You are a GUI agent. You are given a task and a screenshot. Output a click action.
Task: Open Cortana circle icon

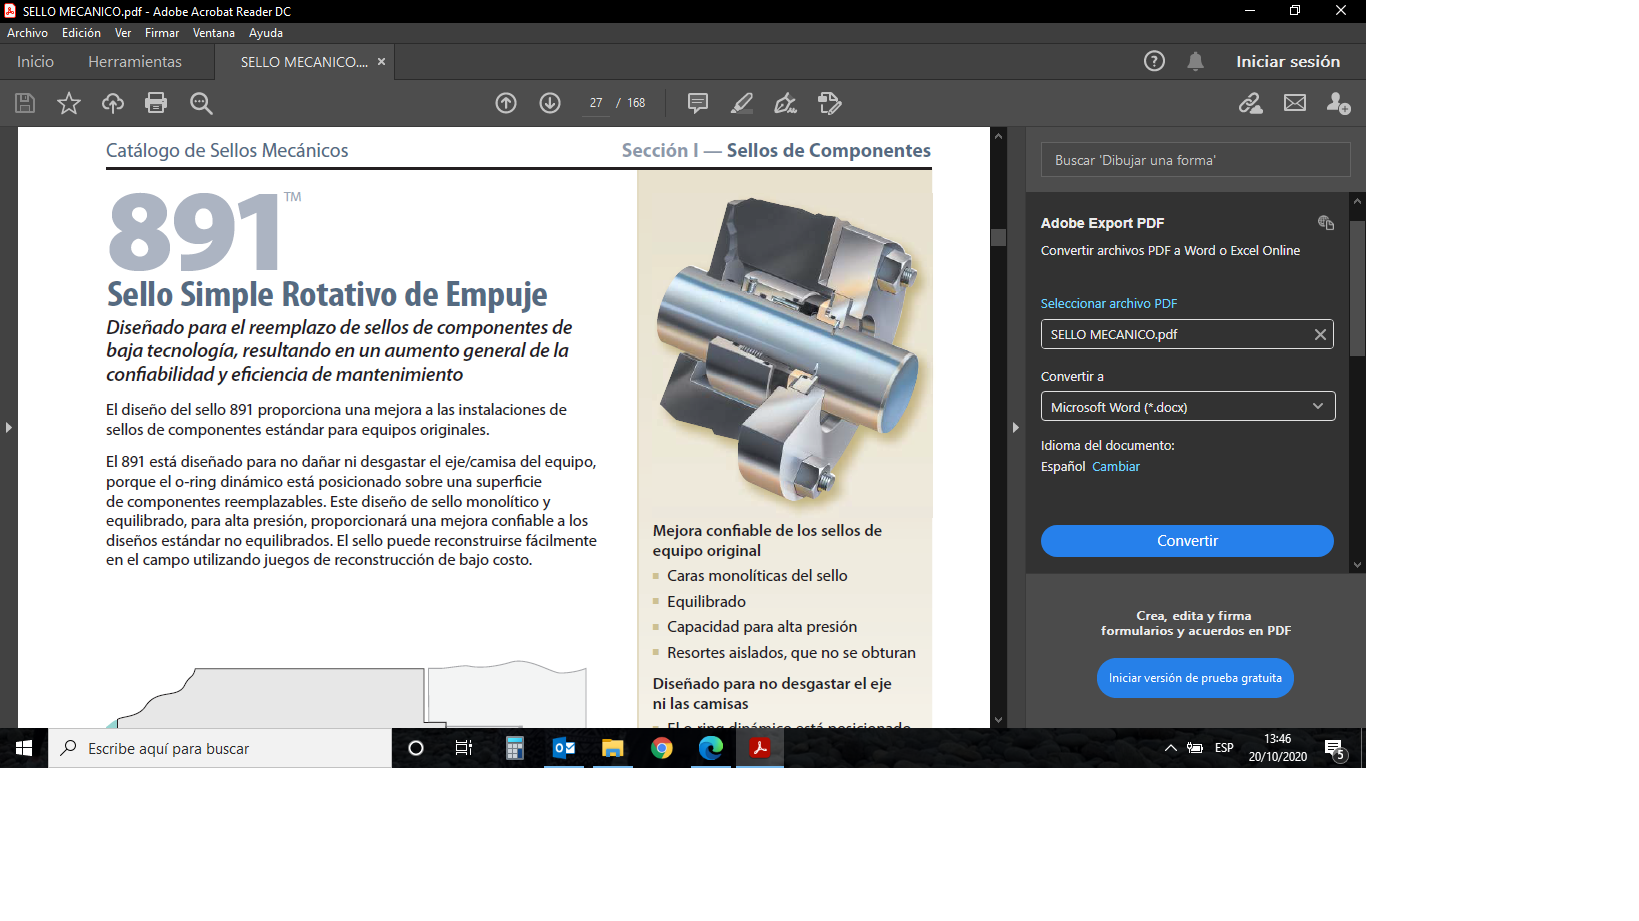point(416,748)
